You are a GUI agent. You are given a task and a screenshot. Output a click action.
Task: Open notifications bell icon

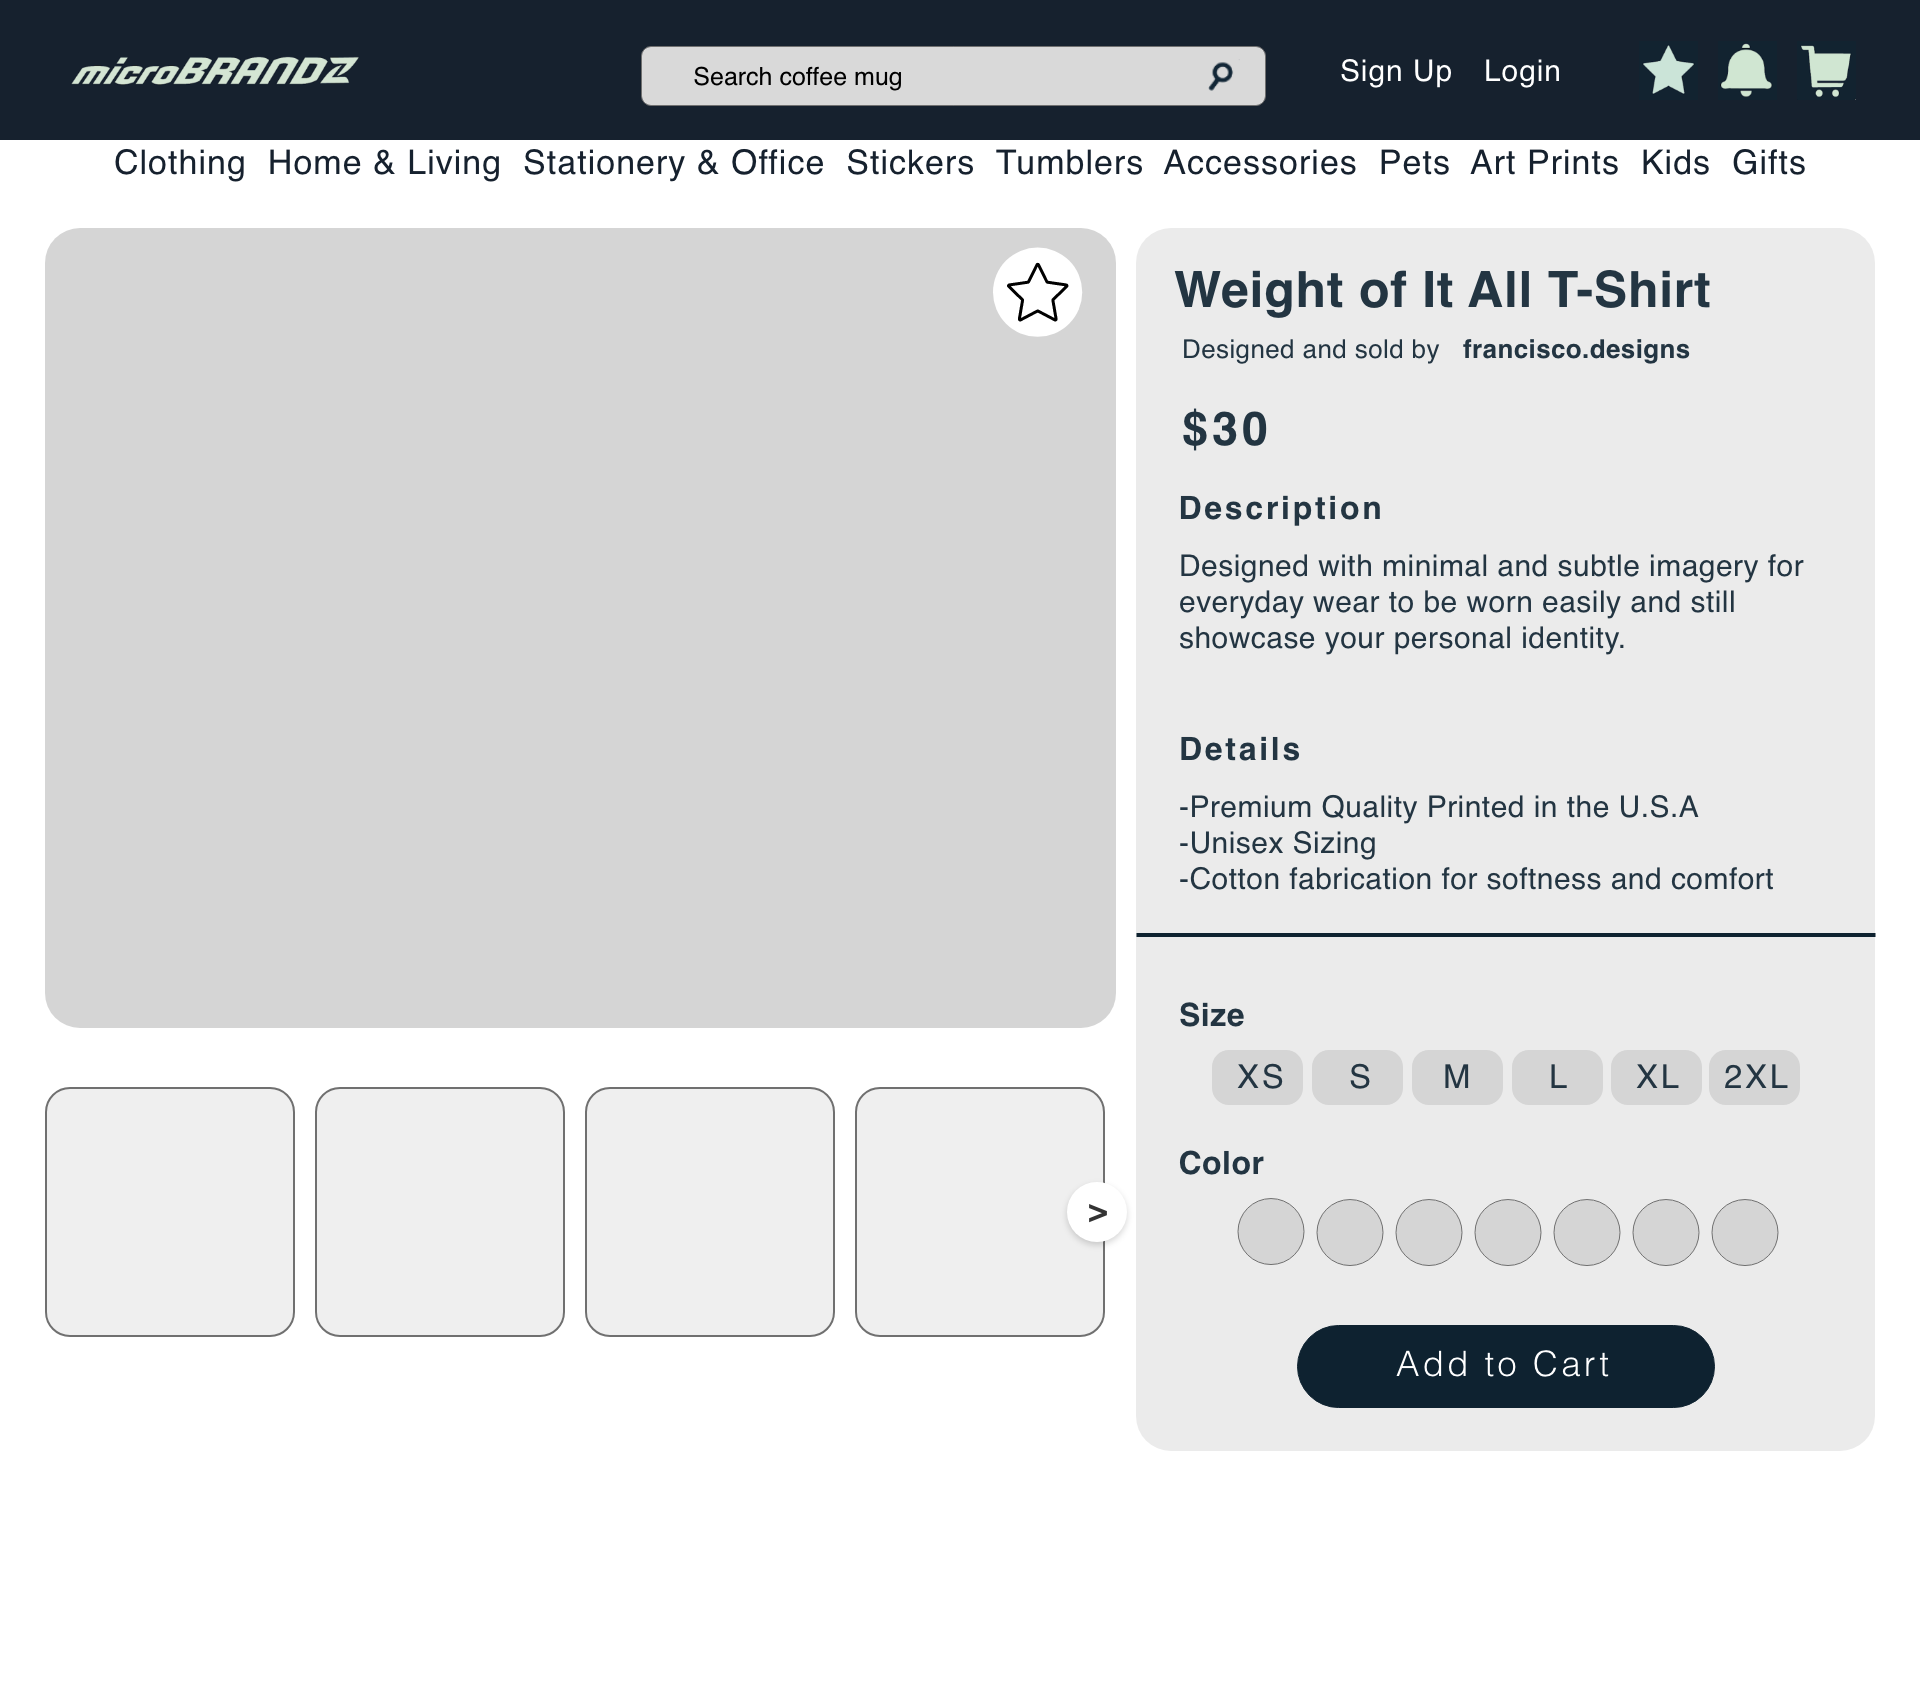tap(1746, 71)
